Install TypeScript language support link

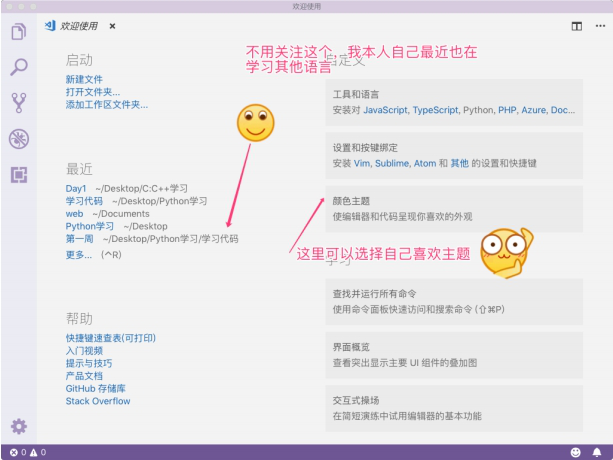435,110
